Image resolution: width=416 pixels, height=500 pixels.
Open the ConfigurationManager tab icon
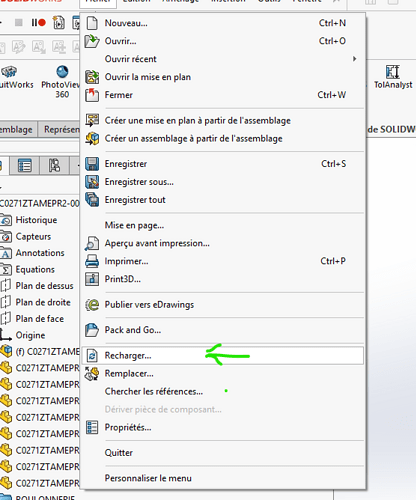tap(54, 165)
